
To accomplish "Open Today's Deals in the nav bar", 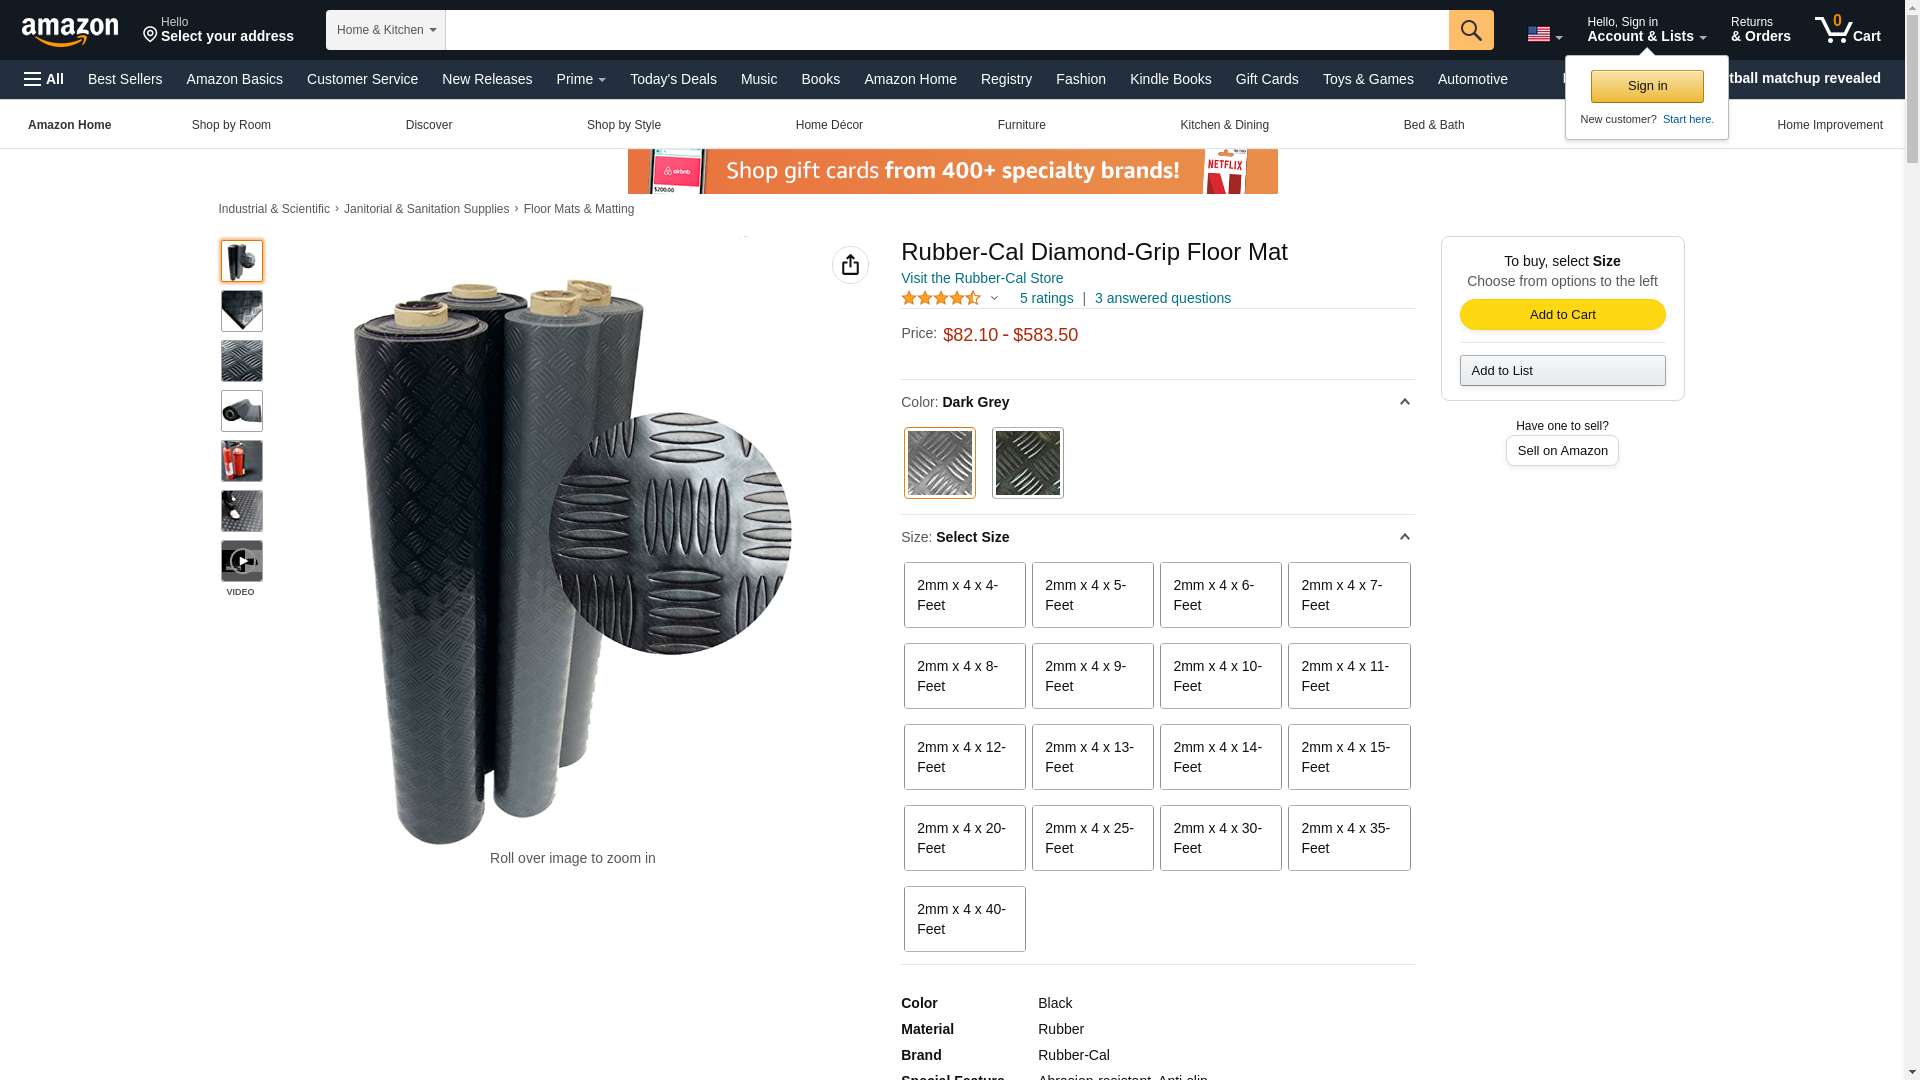I will 673,79.
